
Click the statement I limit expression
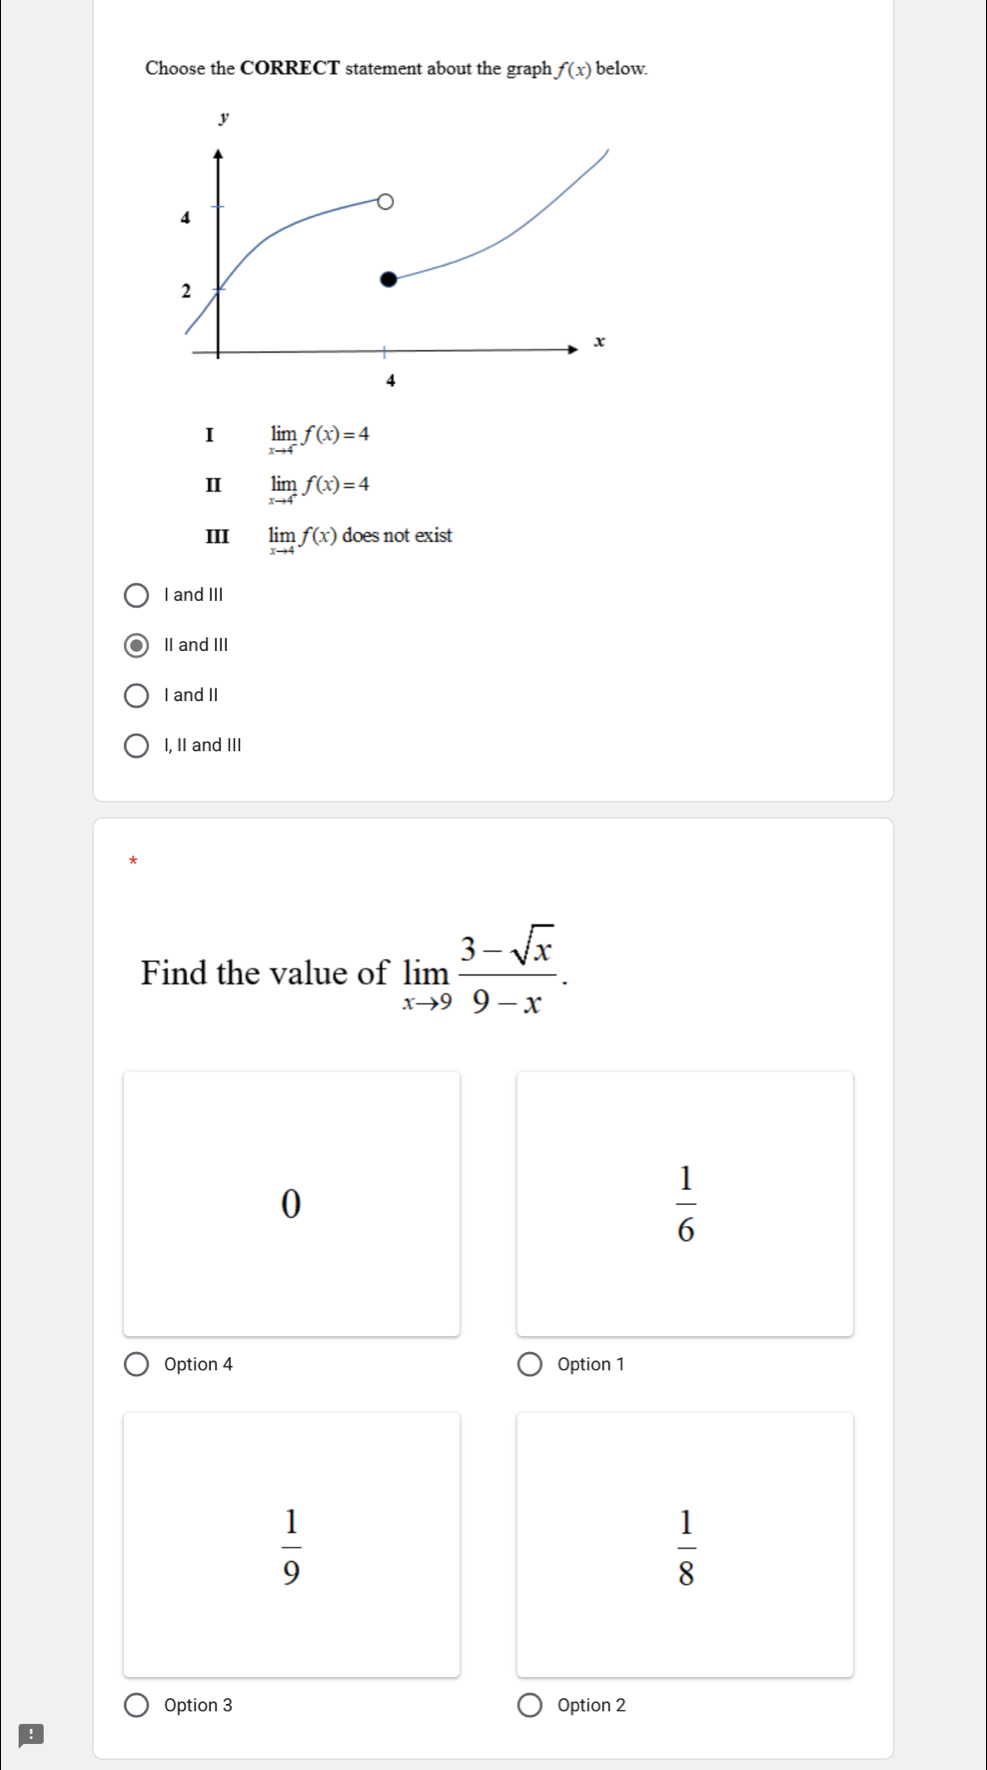point(319,435)
